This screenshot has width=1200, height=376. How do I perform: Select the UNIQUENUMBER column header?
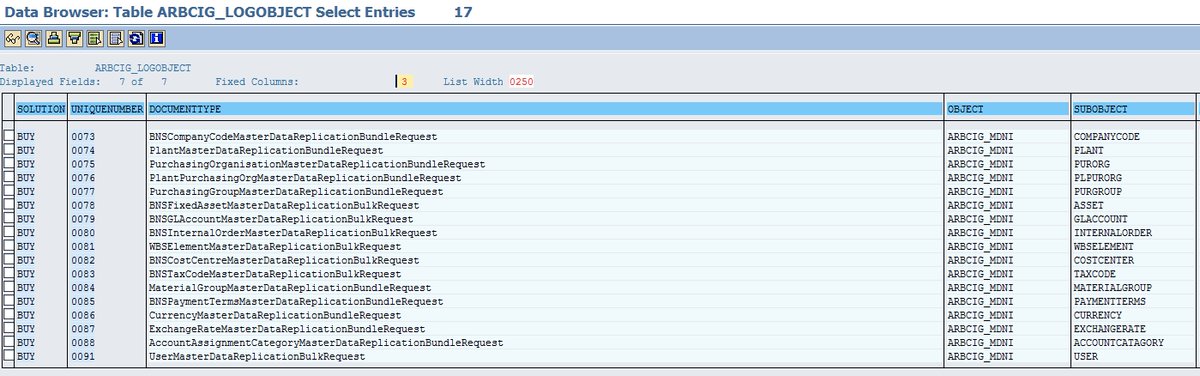(x=108, y=108)
